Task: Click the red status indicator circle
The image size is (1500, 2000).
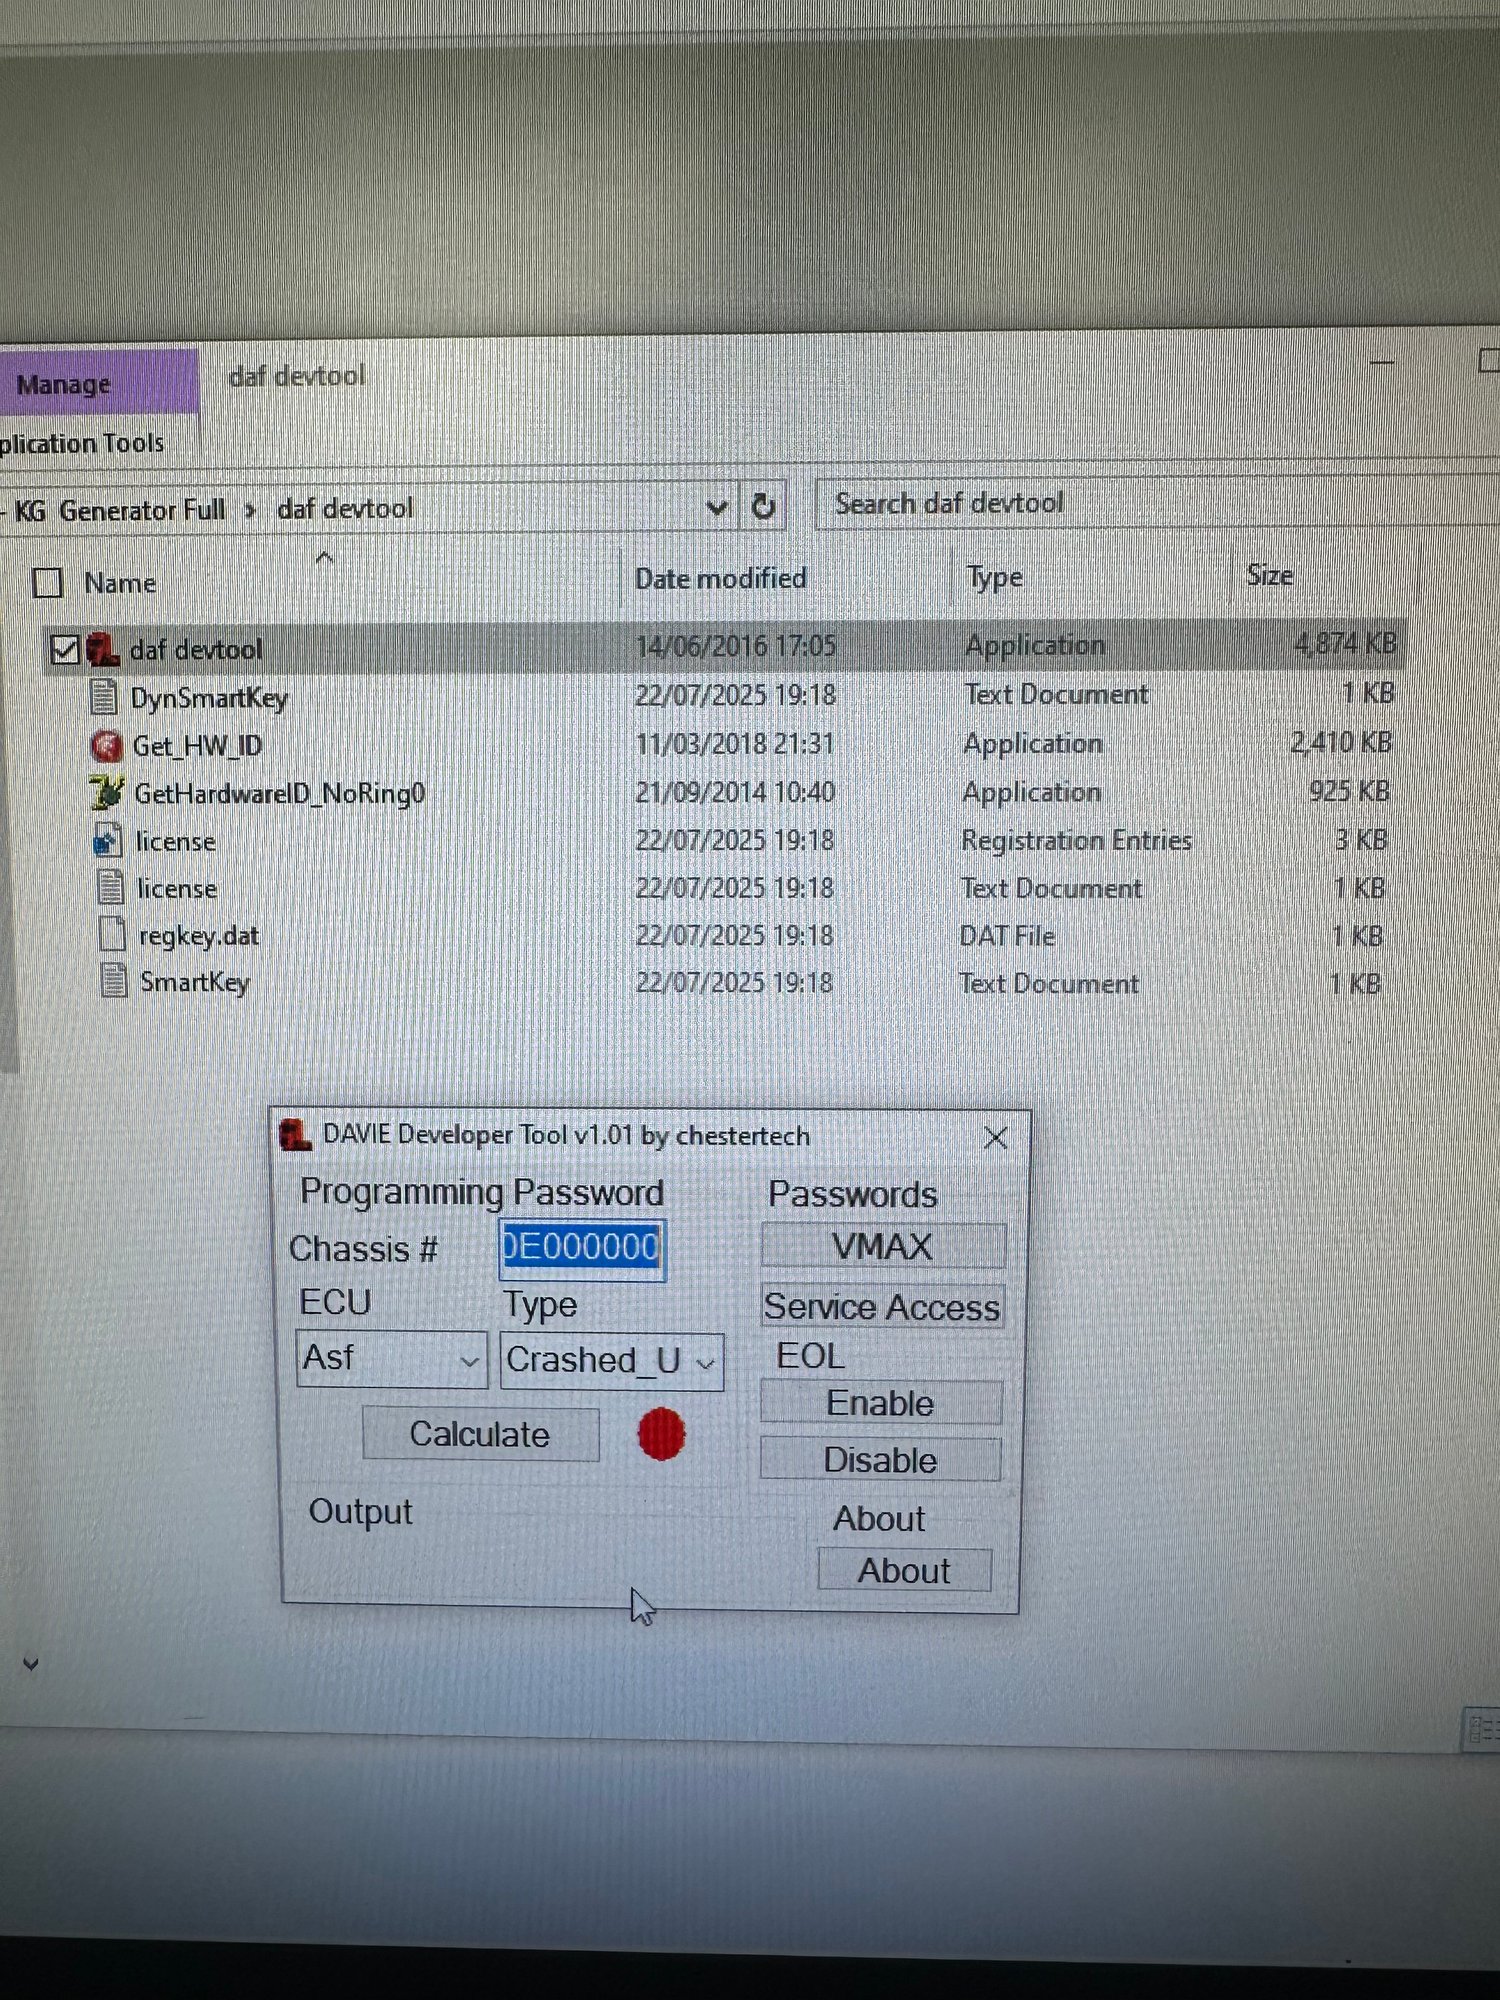Action: 661,1435
